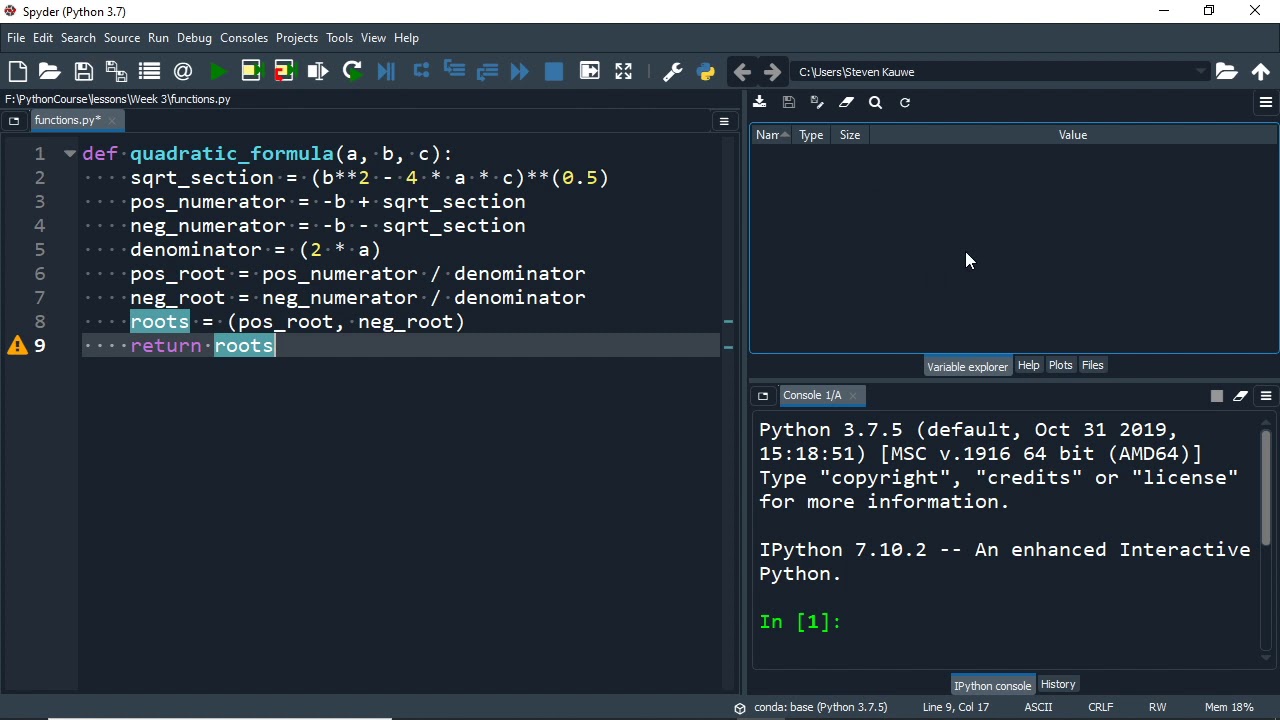Switch to the Plots tab
Image resolution: width=1280 pixels, height=720 pixels.
point(1060,365)
